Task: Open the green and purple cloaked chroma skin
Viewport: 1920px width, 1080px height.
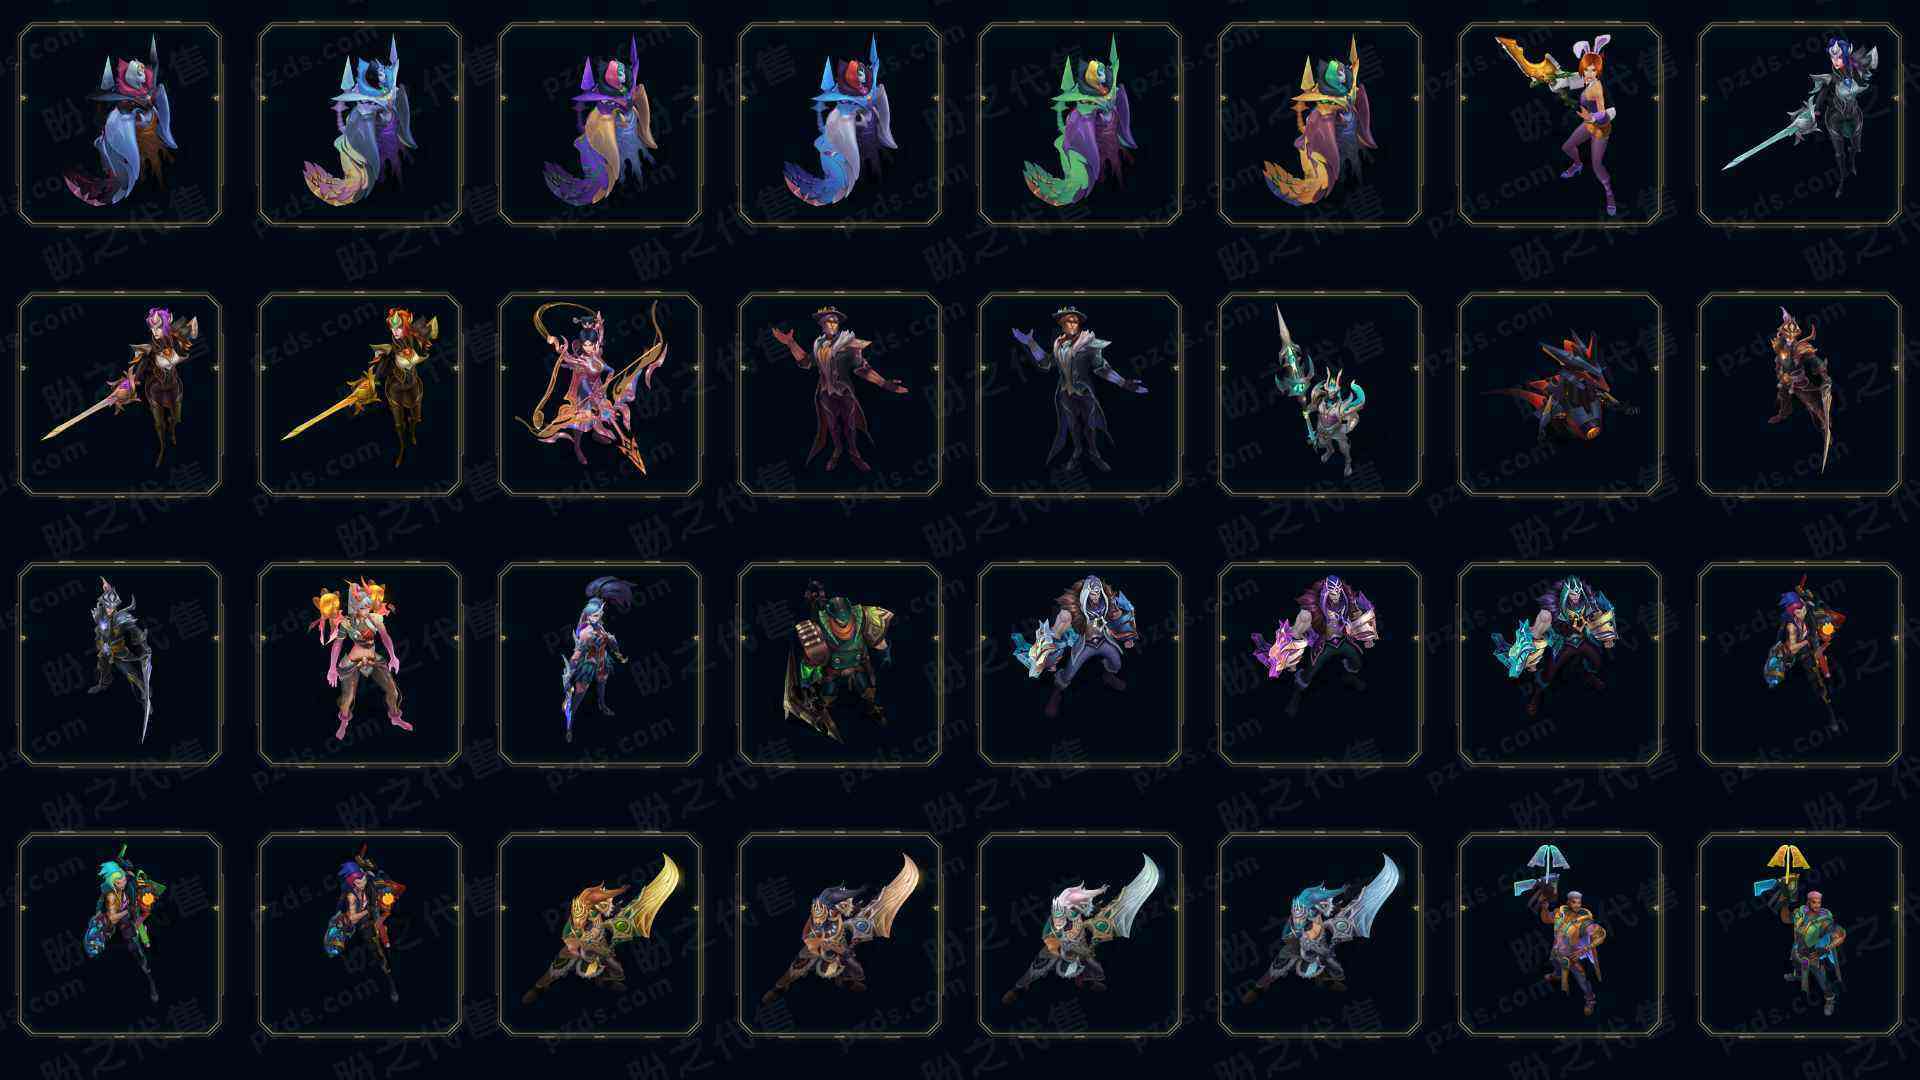Action: click(1080, 125)
